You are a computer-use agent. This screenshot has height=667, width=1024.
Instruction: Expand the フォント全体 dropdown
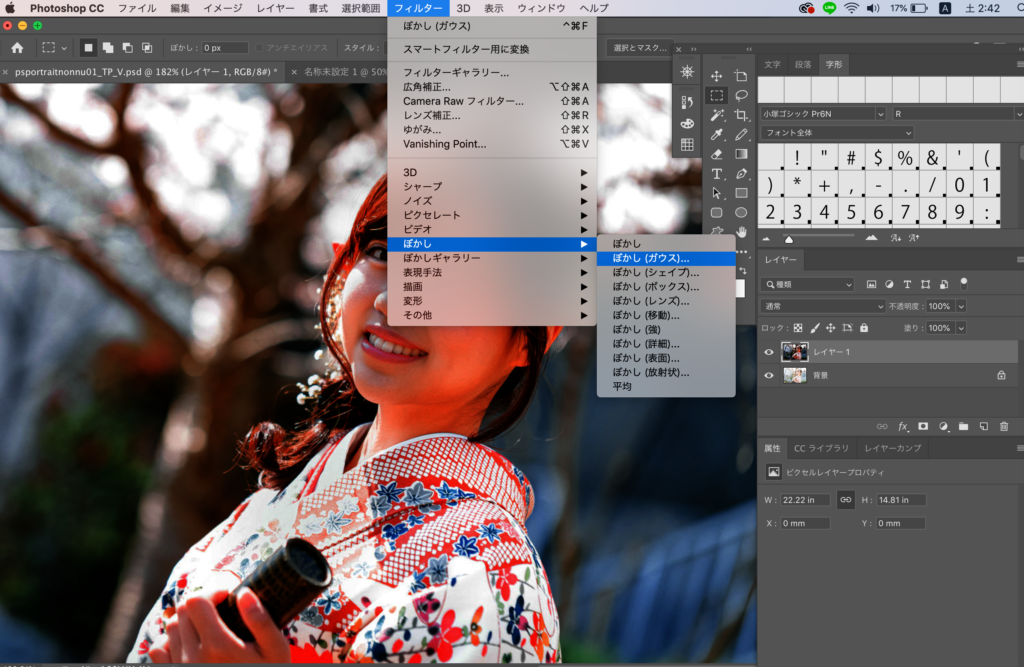pyautogui.click(x=837, y=133)
